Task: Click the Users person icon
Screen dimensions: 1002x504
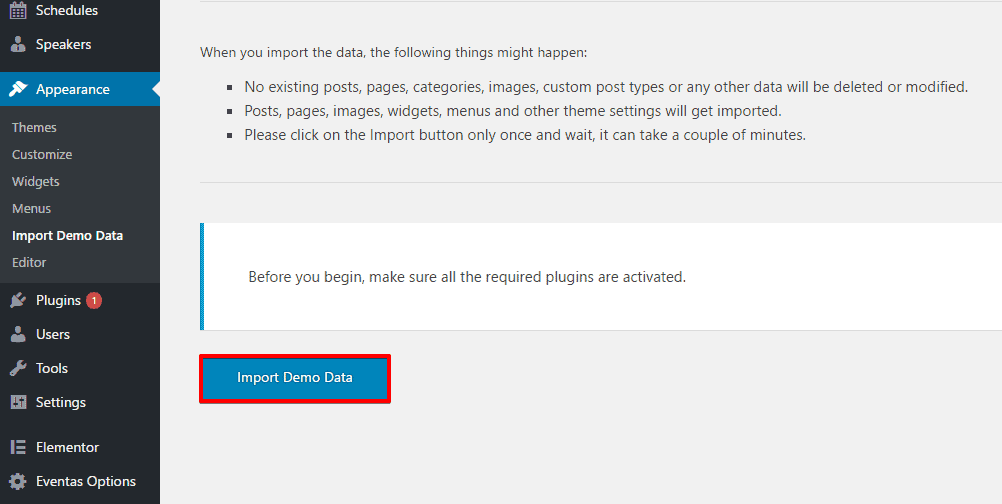Action: click(18, 334)
